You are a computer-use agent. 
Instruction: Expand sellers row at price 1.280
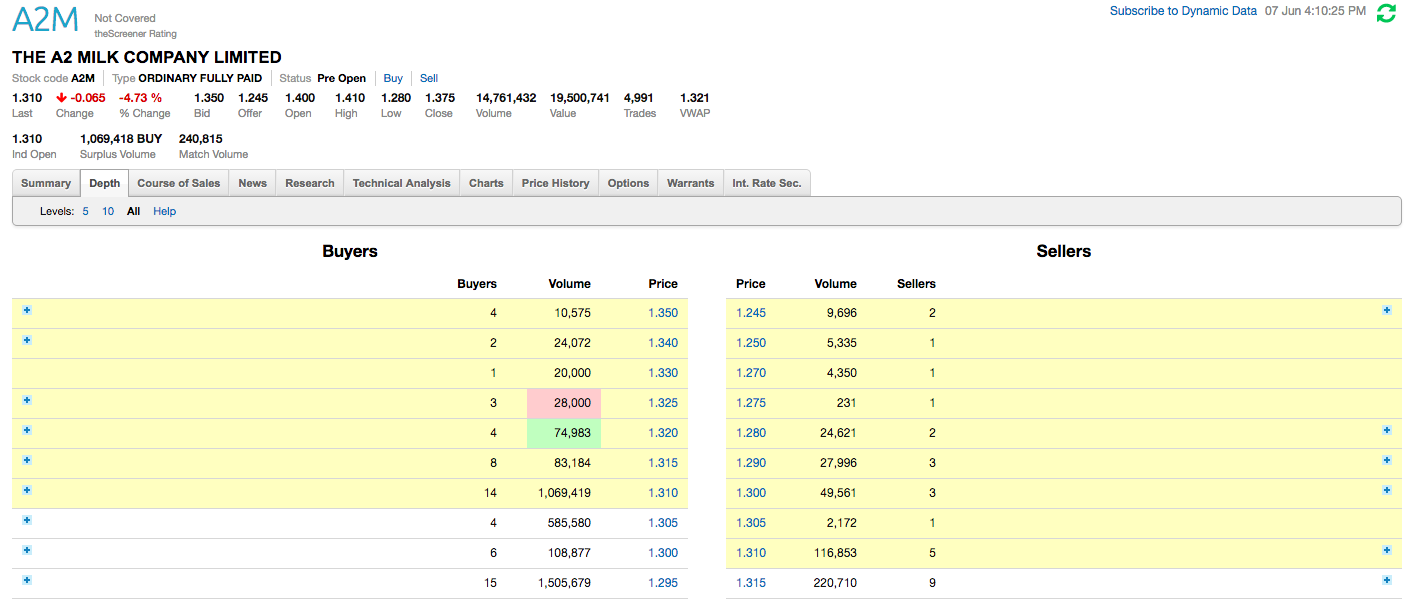(x=1387, y=430)
